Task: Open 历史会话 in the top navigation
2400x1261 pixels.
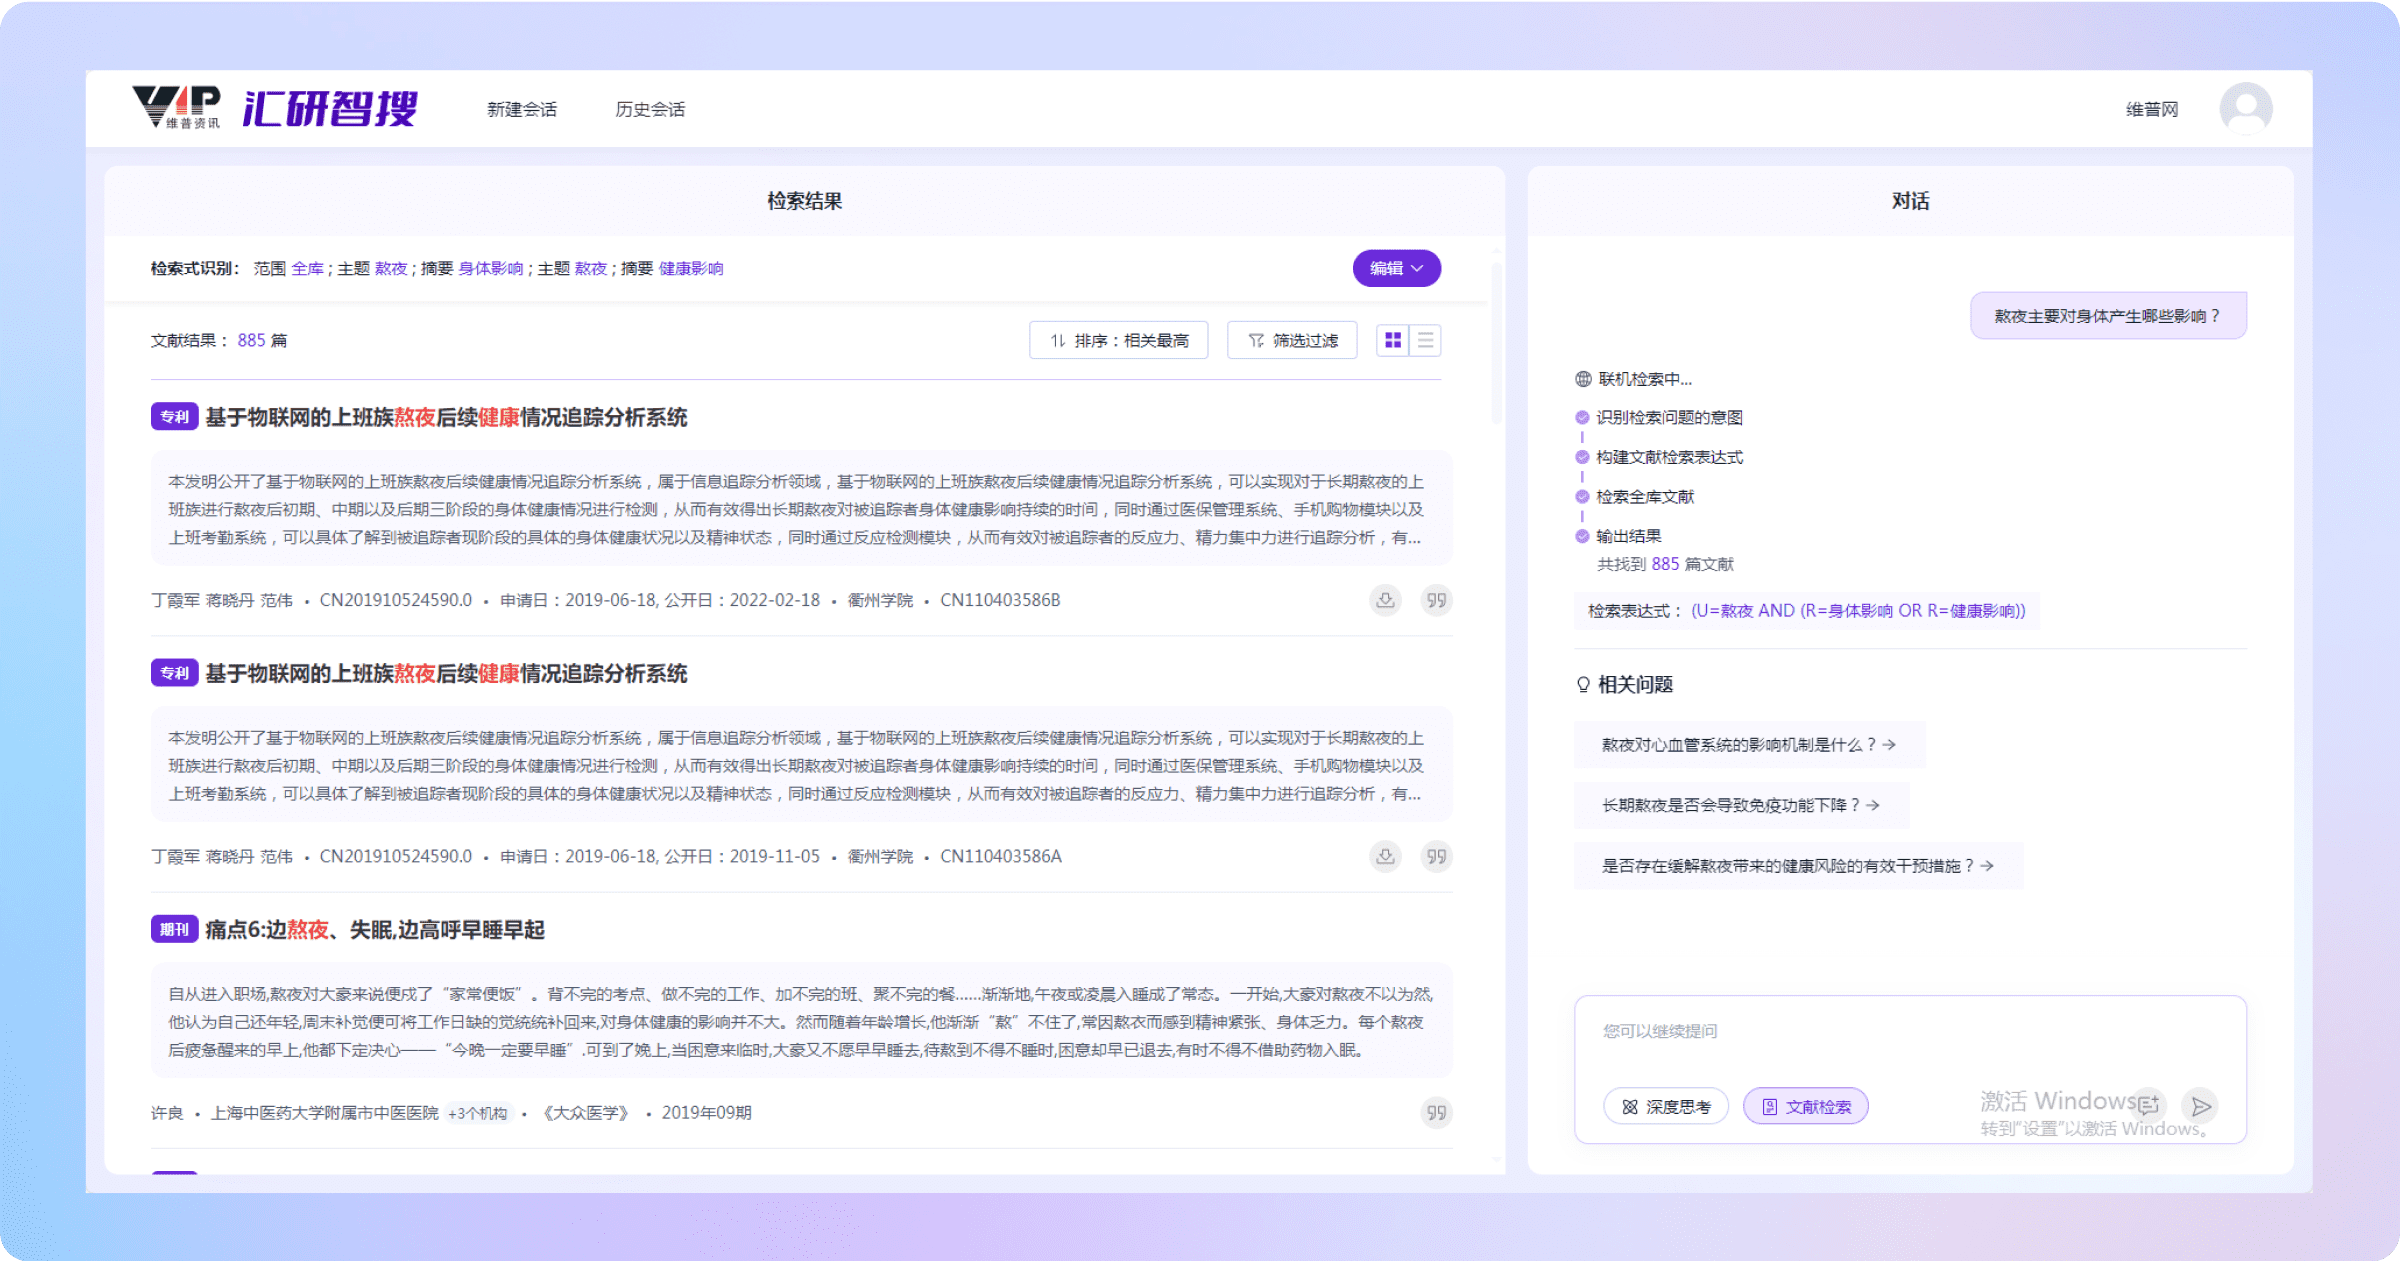Action: click(x=650, y=109)
